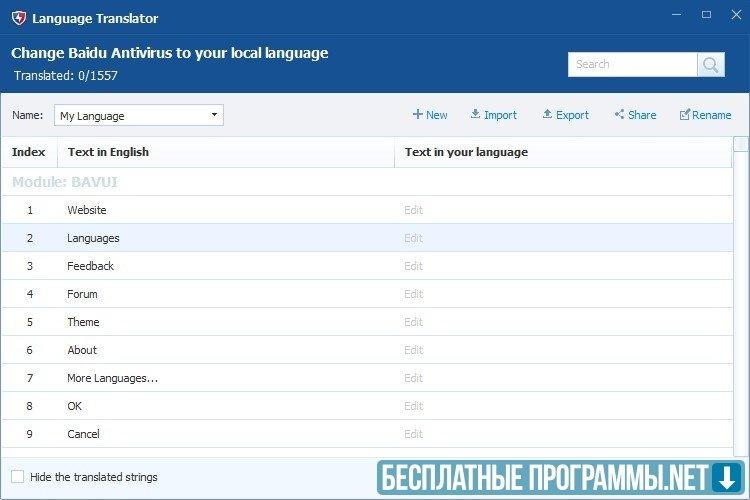Edit translation for Cancel row
The height and width of the screenshot is (500, 750).
point(413,434)
